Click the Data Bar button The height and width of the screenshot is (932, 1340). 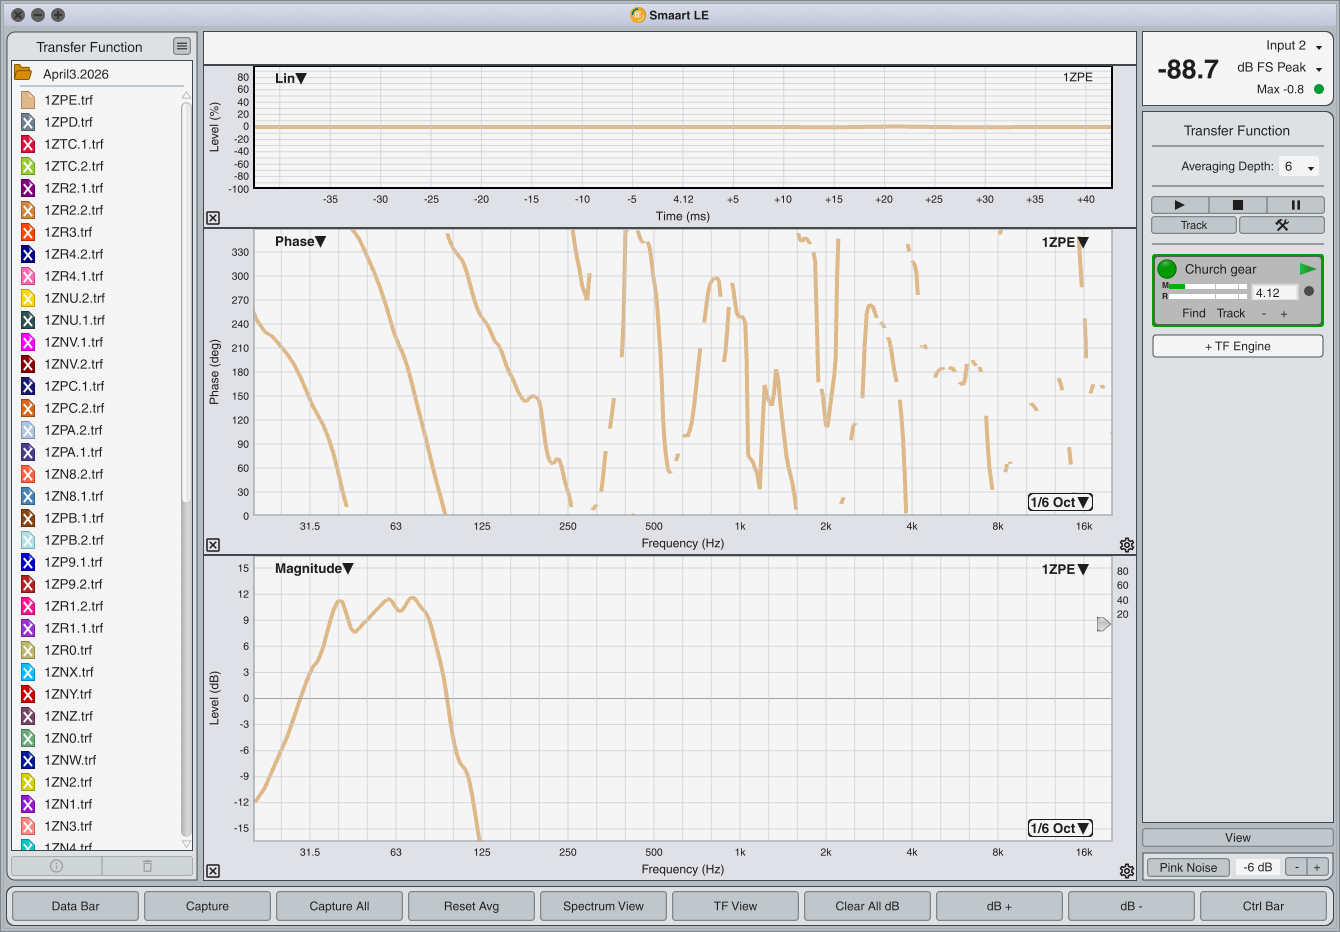click(76, 906)
